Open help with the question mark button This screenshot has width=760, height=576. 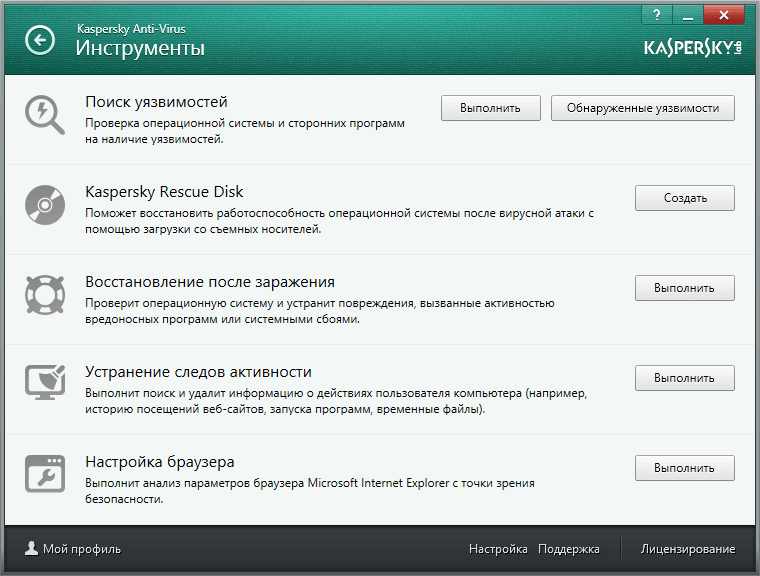click(x=657, y=15)
